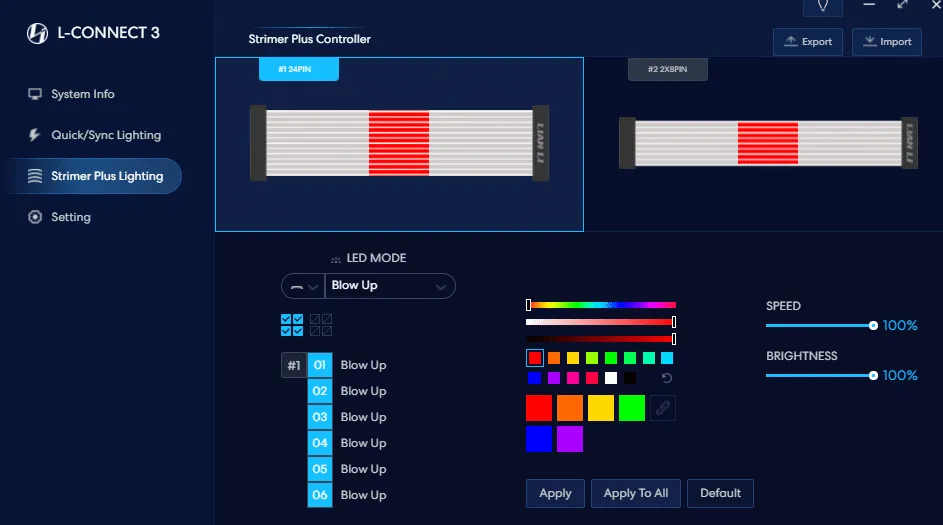The height and width of the screenshot is (525, 943).
Task: Toggle the checked blue strip selection group
Action: (x=292, y=325)
